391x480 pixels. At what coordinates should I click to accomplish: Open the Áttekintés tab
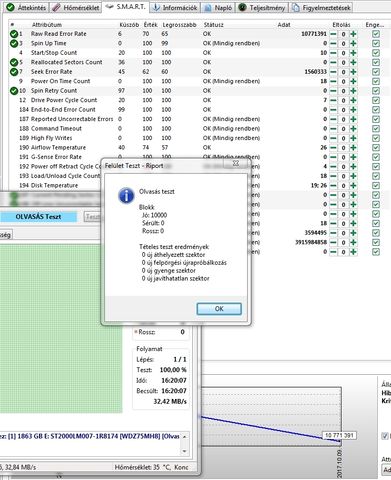tap(26, 7)
